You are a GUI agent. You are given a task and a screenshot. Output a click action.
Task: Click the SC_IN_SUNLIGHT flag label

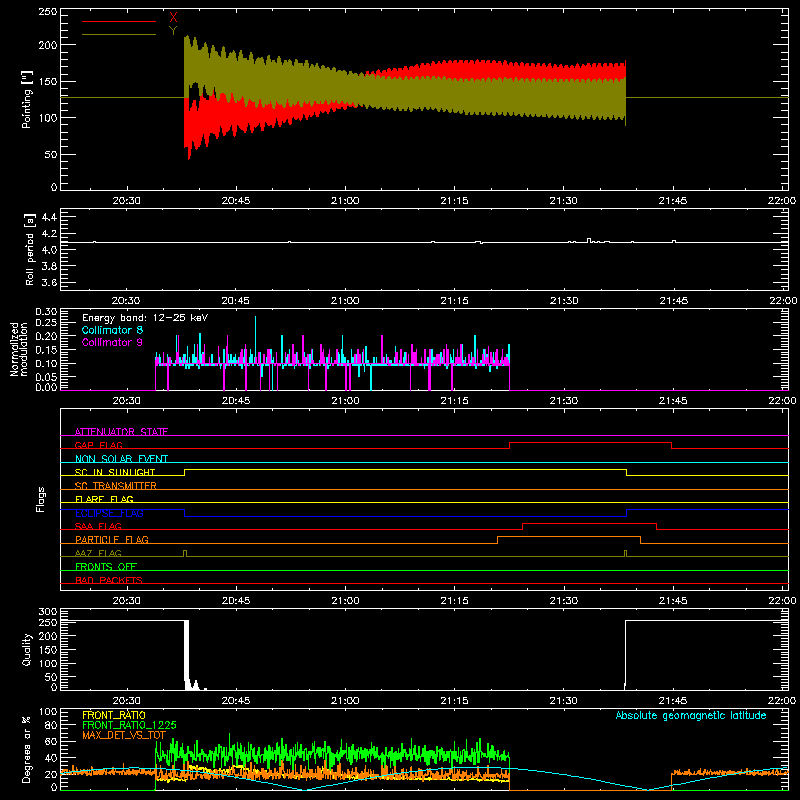point(115,472)
